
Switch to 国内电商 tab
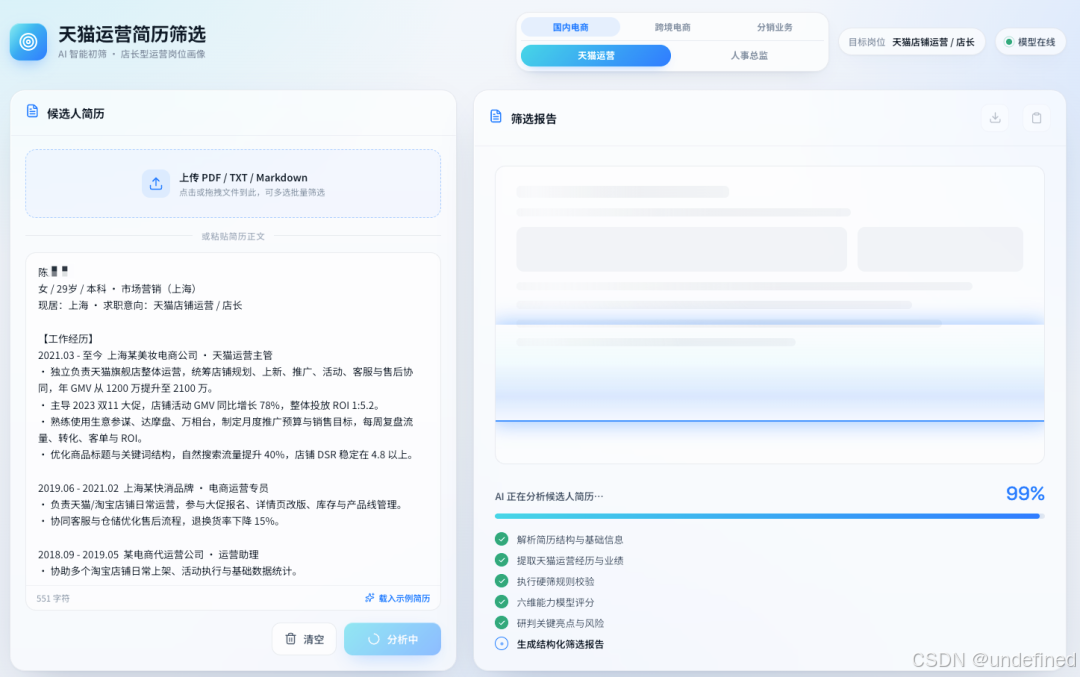coord(570,27)
